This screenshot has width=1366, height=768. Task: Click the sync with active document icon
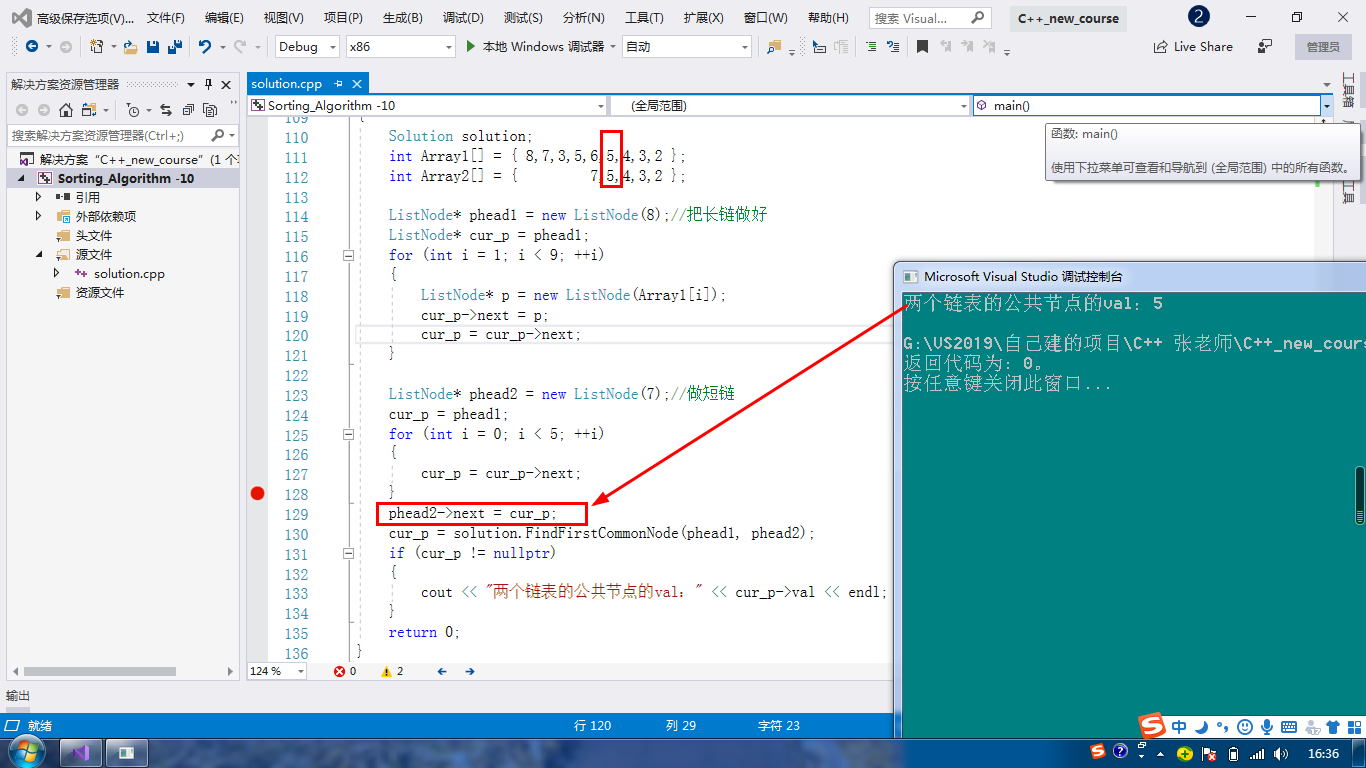[x=165, y=110]
